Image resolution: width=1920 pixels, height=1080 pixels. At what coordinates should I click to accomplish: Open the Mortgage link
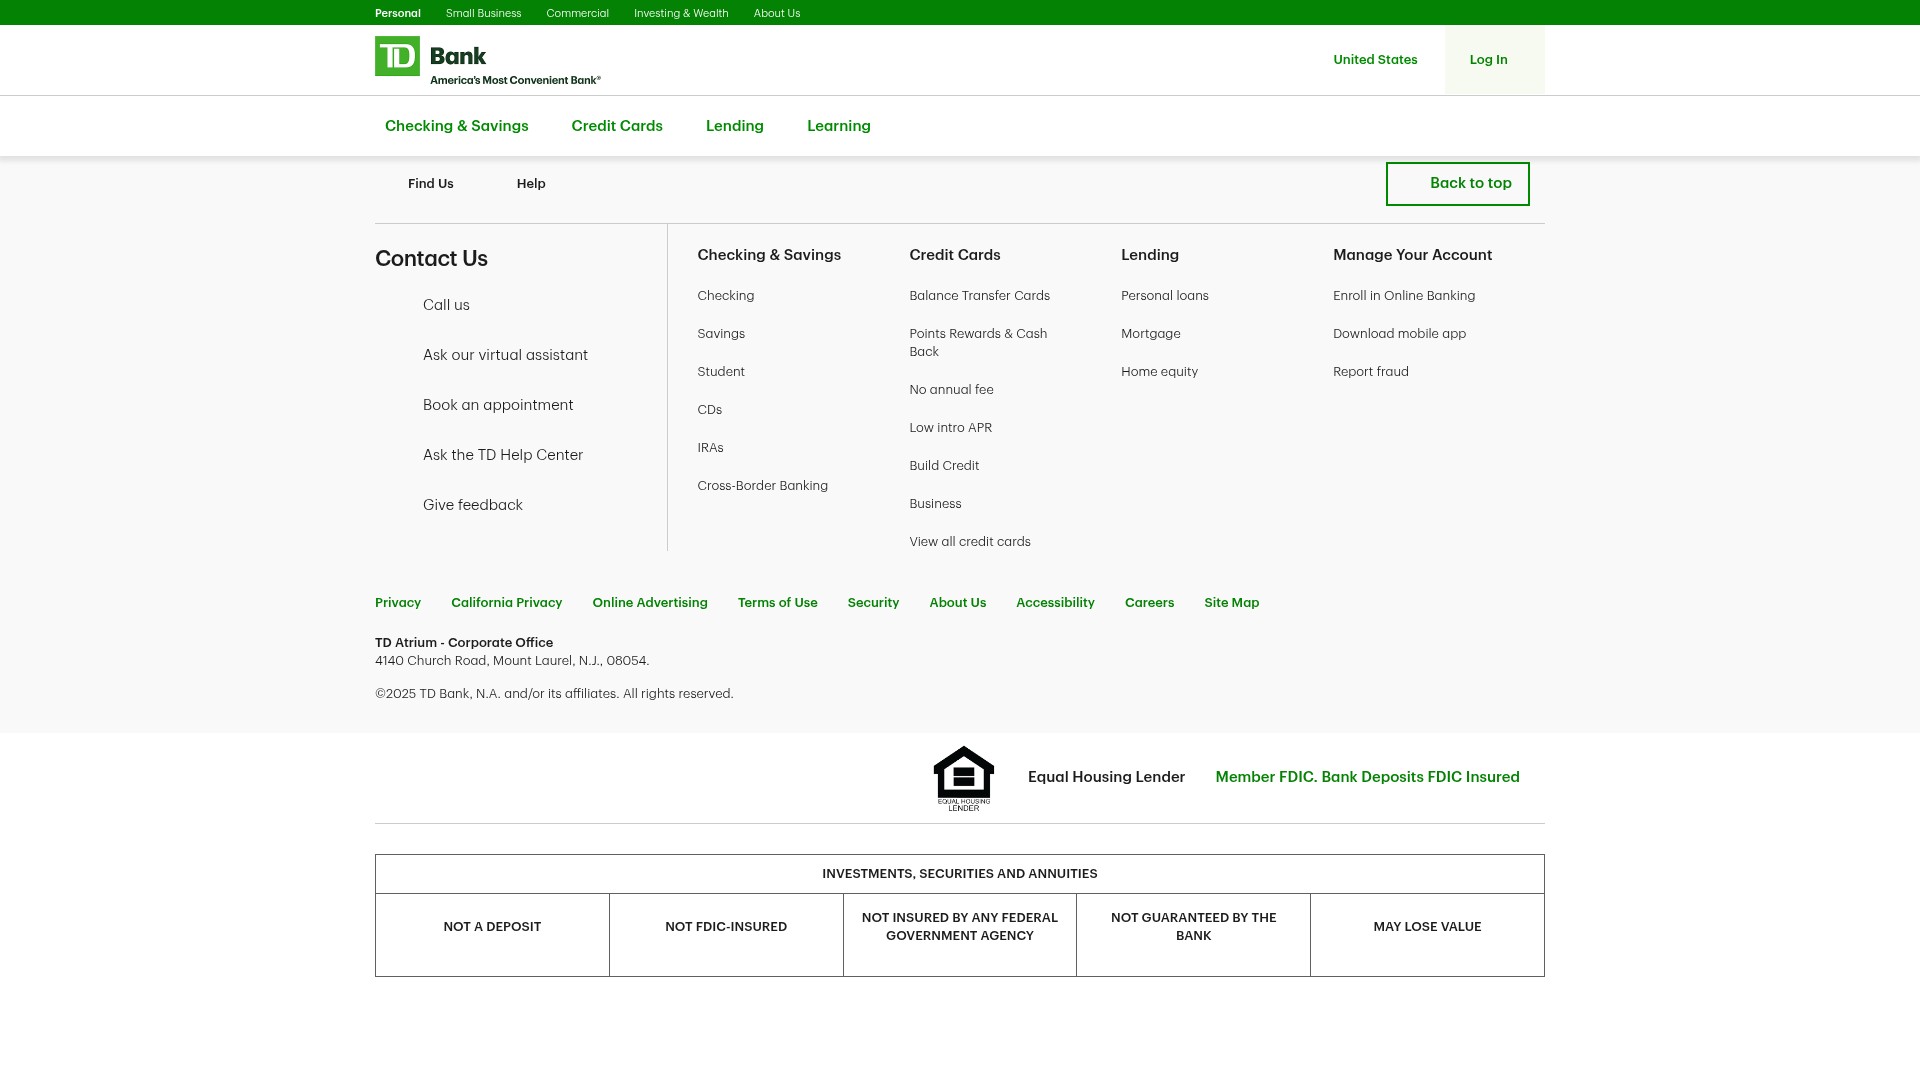(x=1151, y=334)
